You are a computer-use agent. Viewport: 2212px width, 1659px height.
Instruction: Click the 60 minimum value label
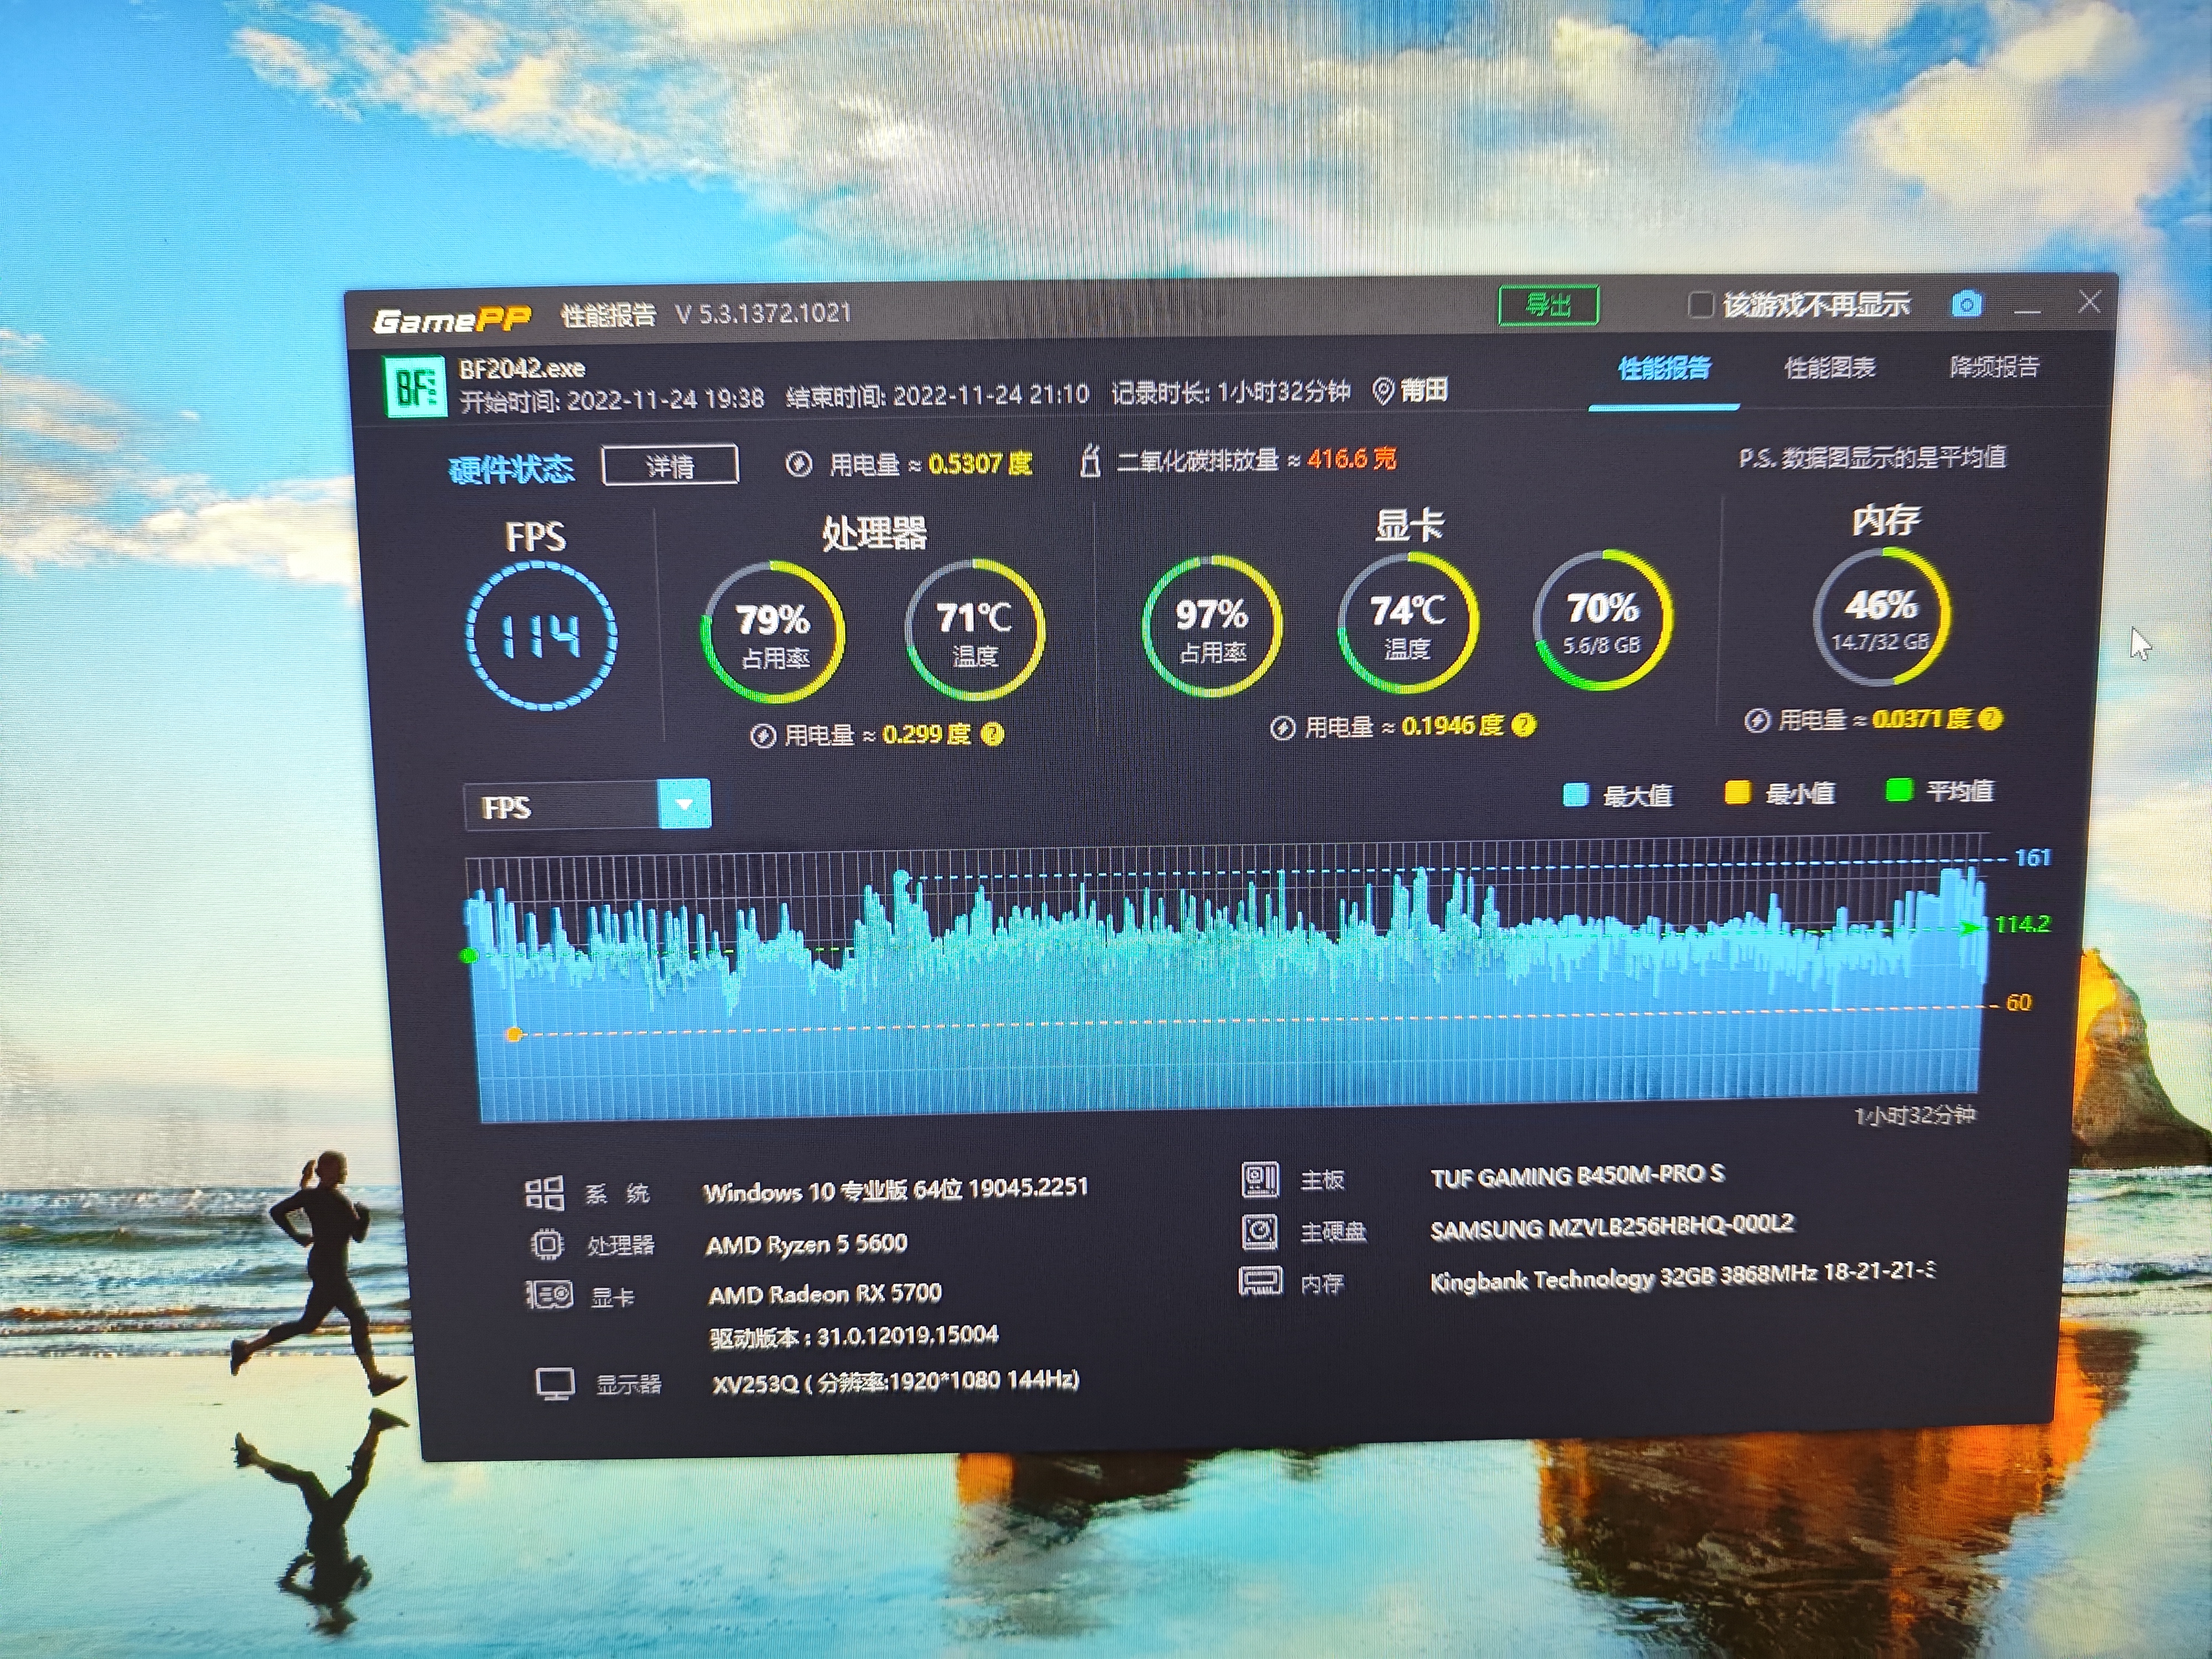coord(2019,1002)
